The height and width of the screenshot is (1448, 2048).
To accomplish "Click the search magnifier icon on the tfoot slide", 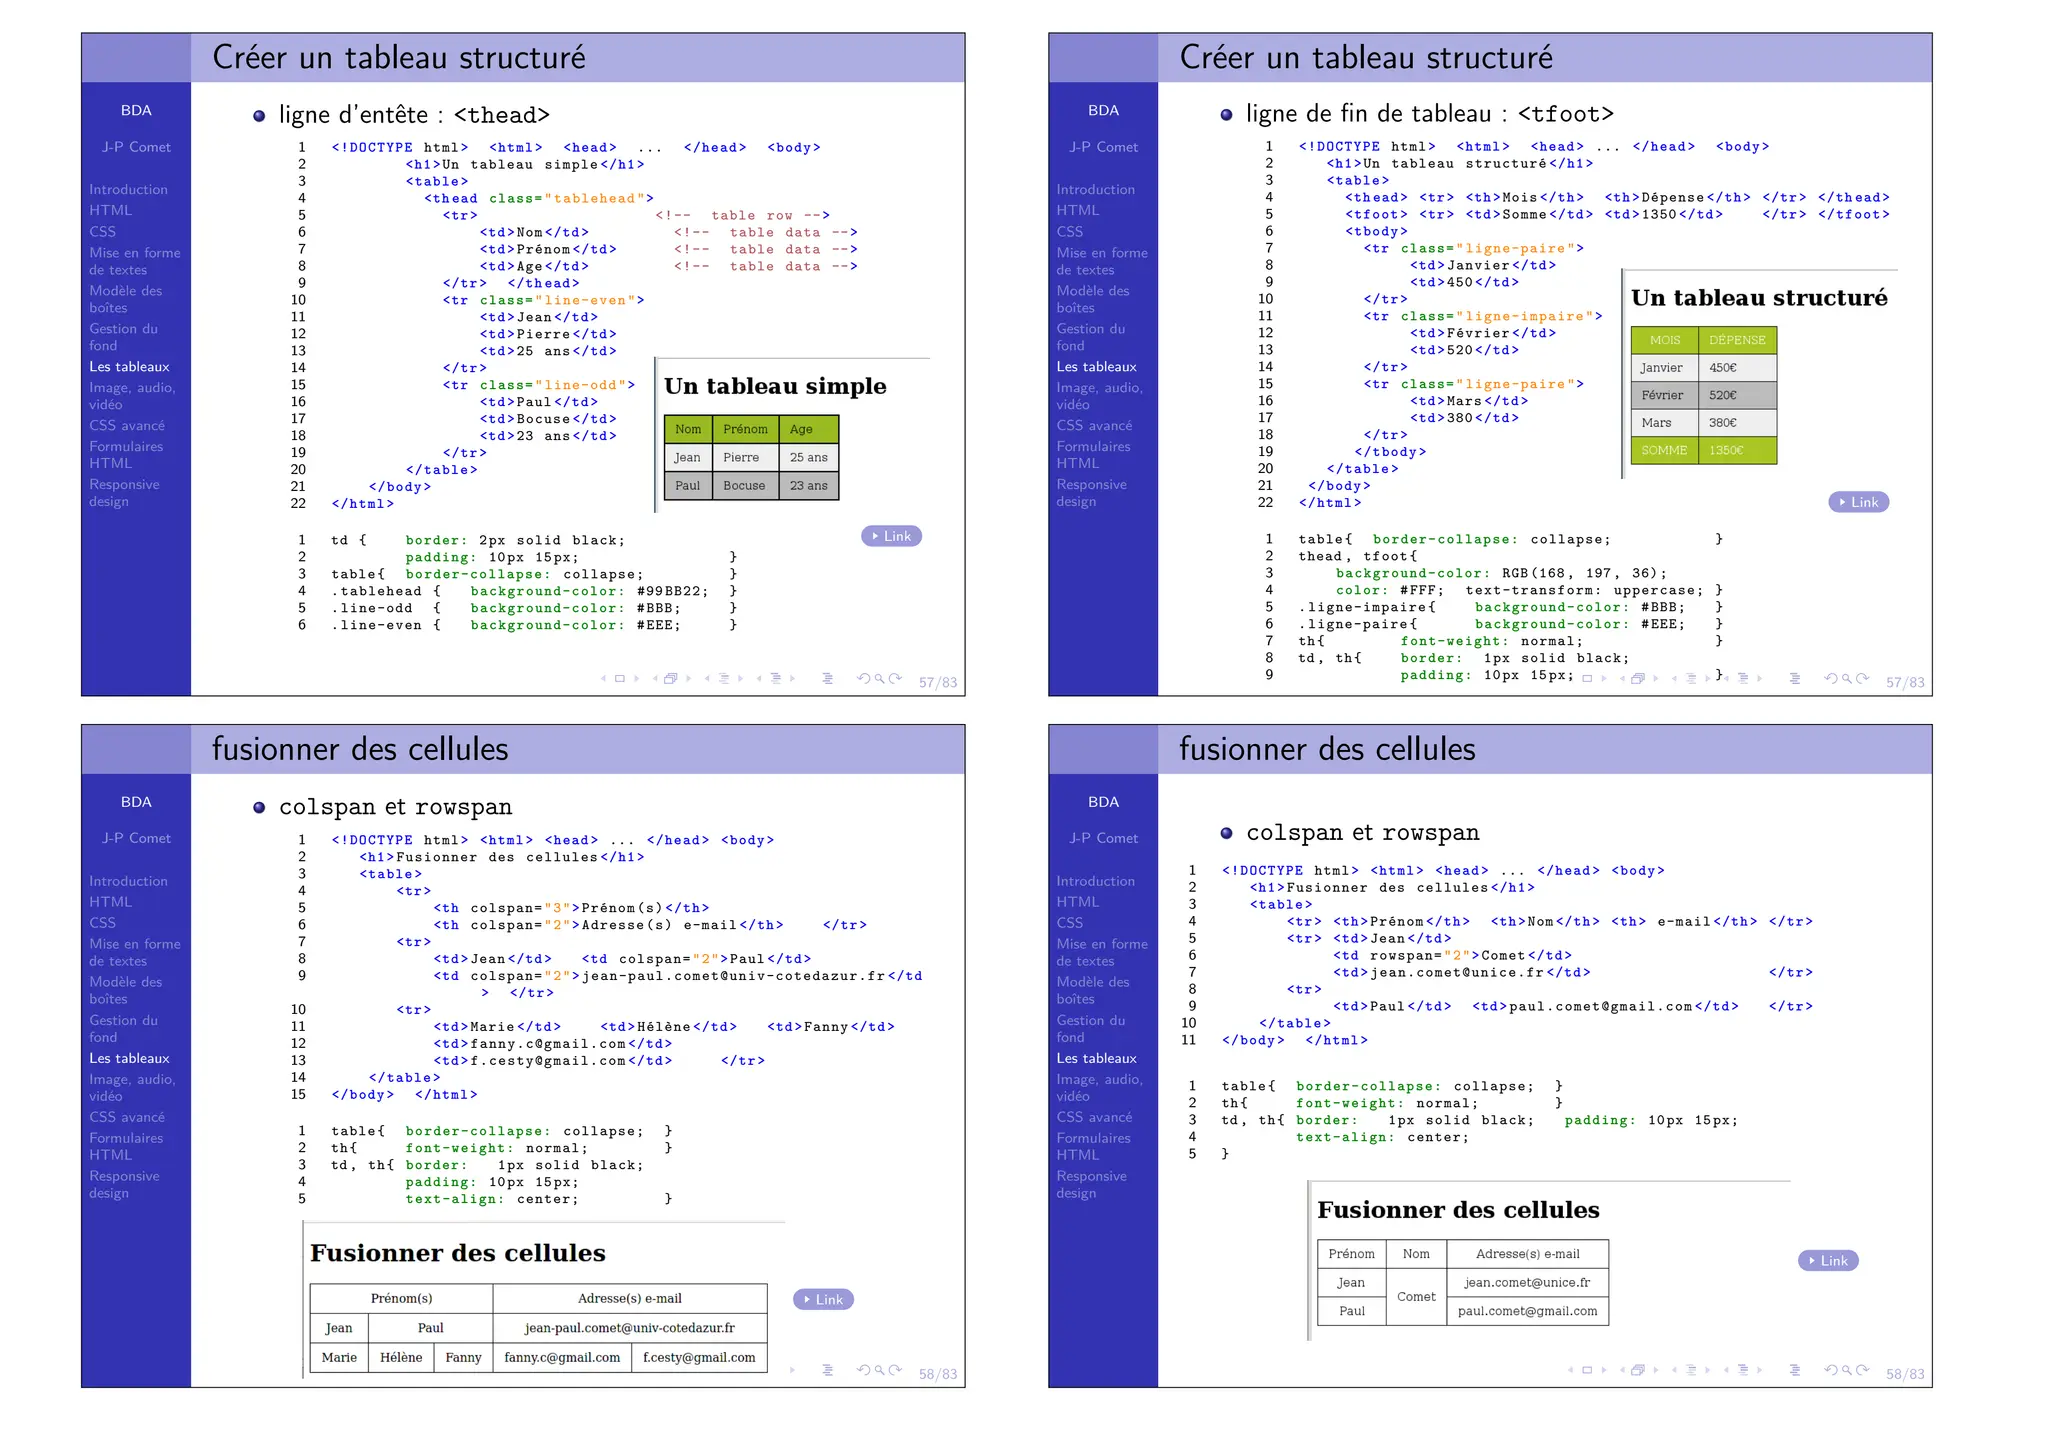I will 1847,679.
